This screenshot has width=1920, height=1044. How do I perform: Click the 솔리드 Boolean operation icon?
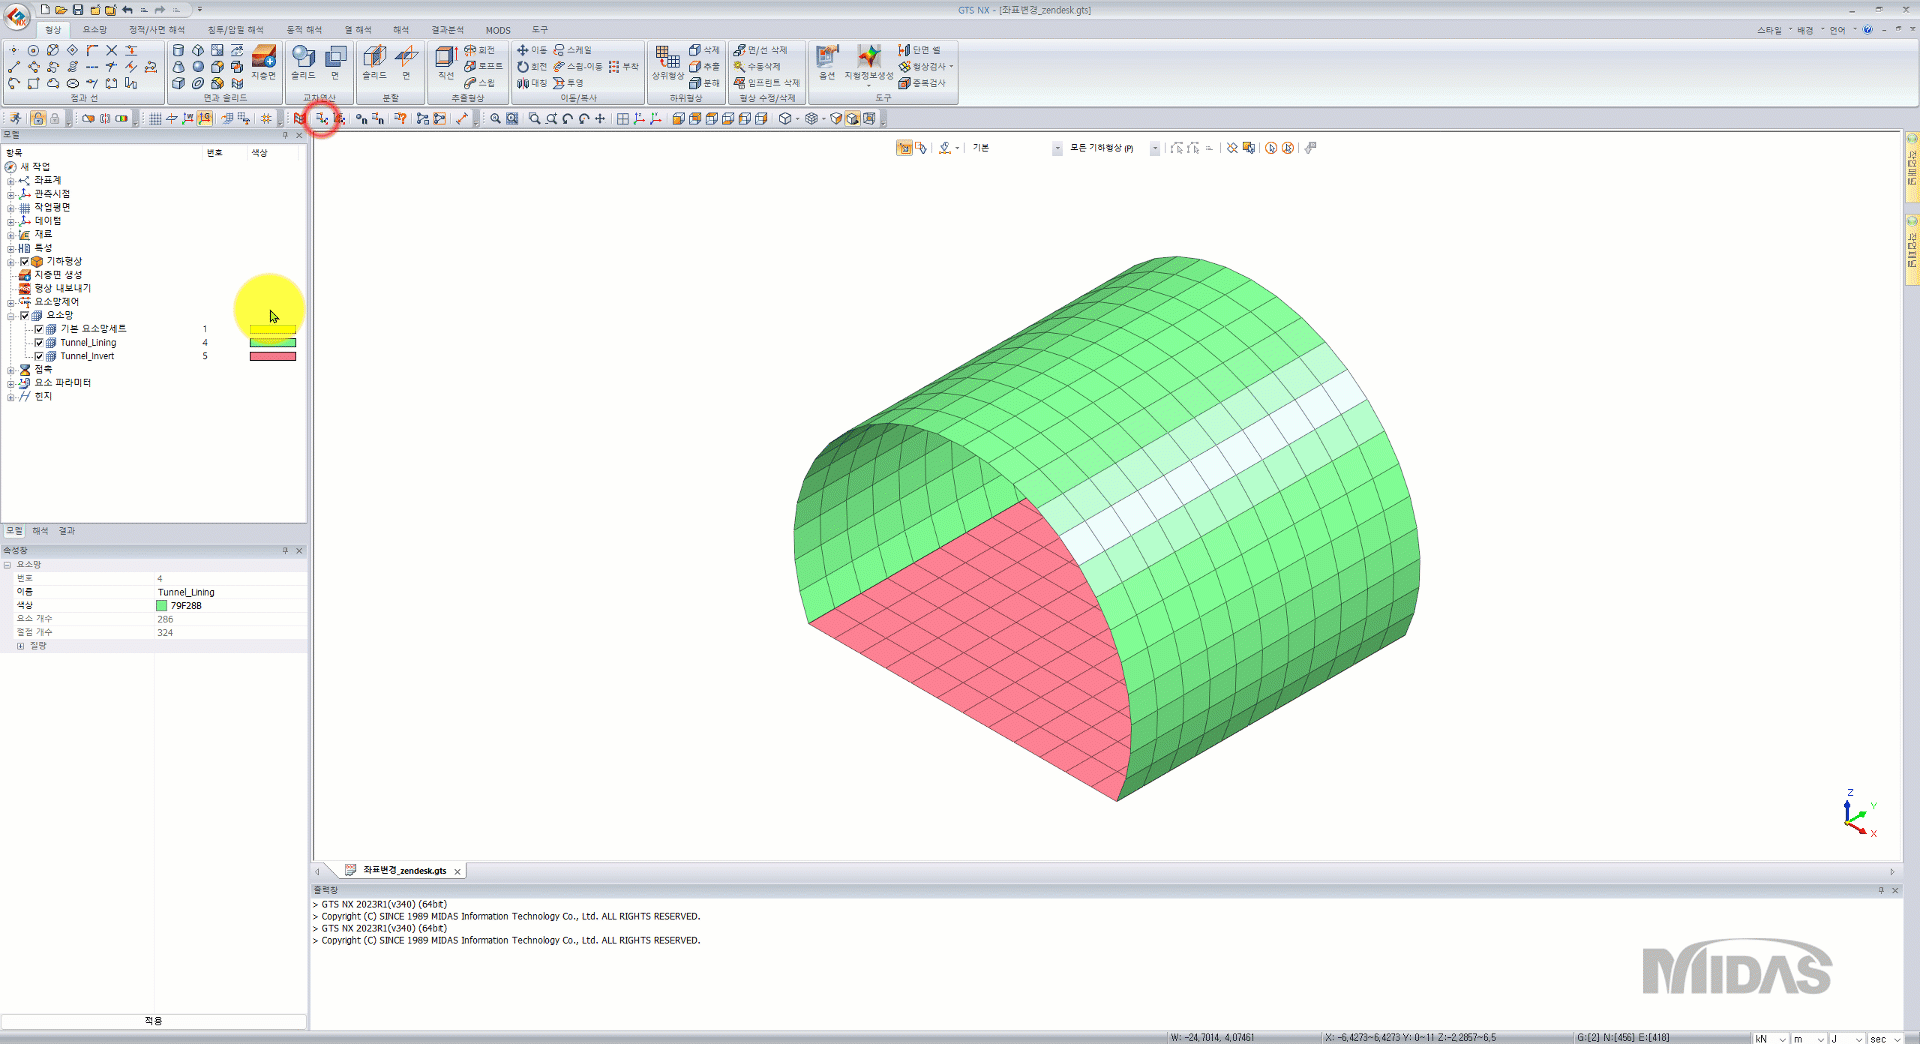pyautogui.click(x=303, y=62)
